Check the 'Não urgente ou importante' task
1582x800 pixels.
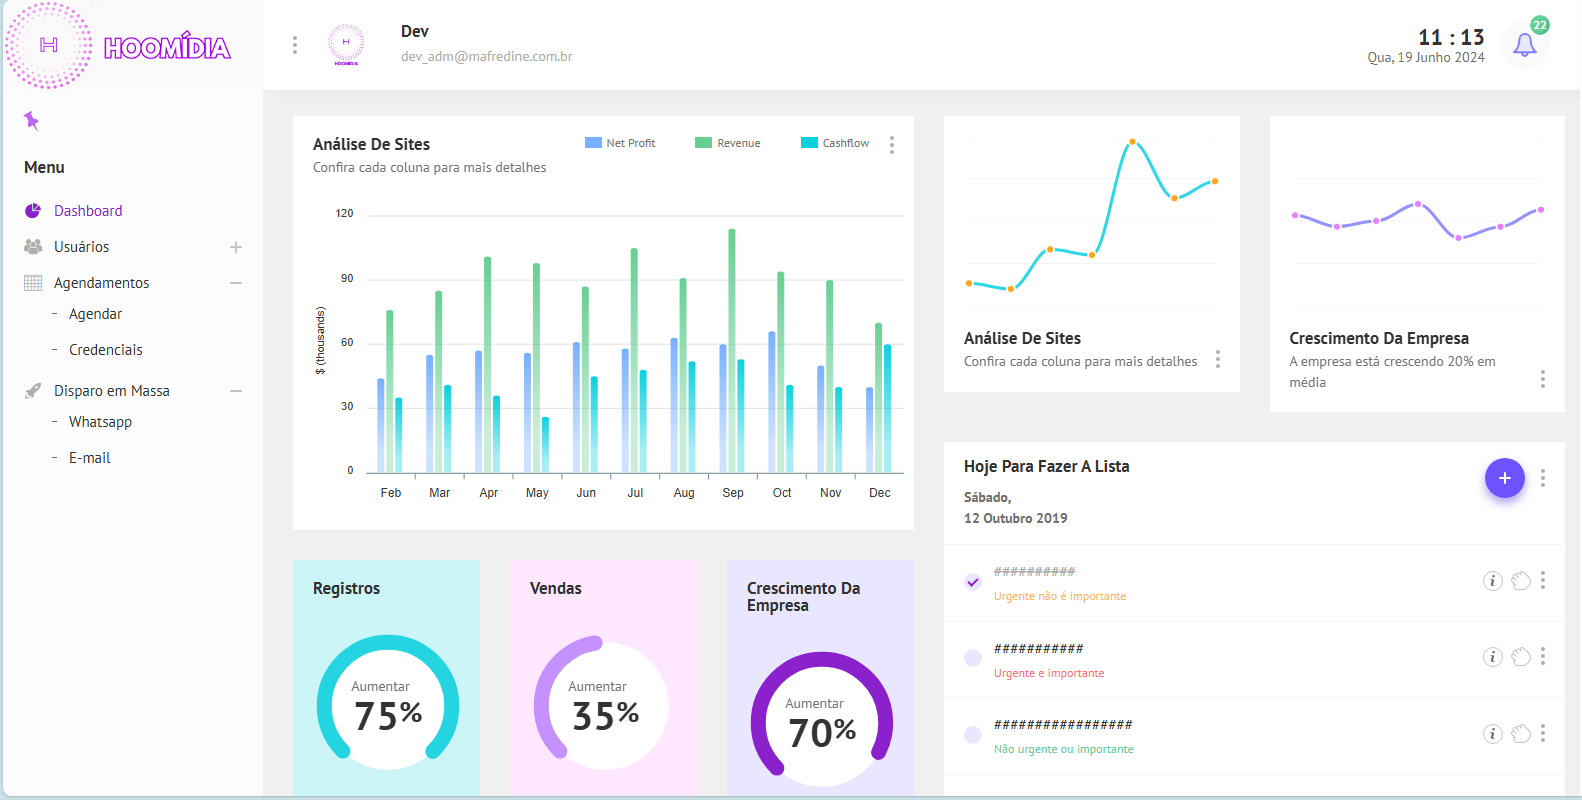coord(972,735)
